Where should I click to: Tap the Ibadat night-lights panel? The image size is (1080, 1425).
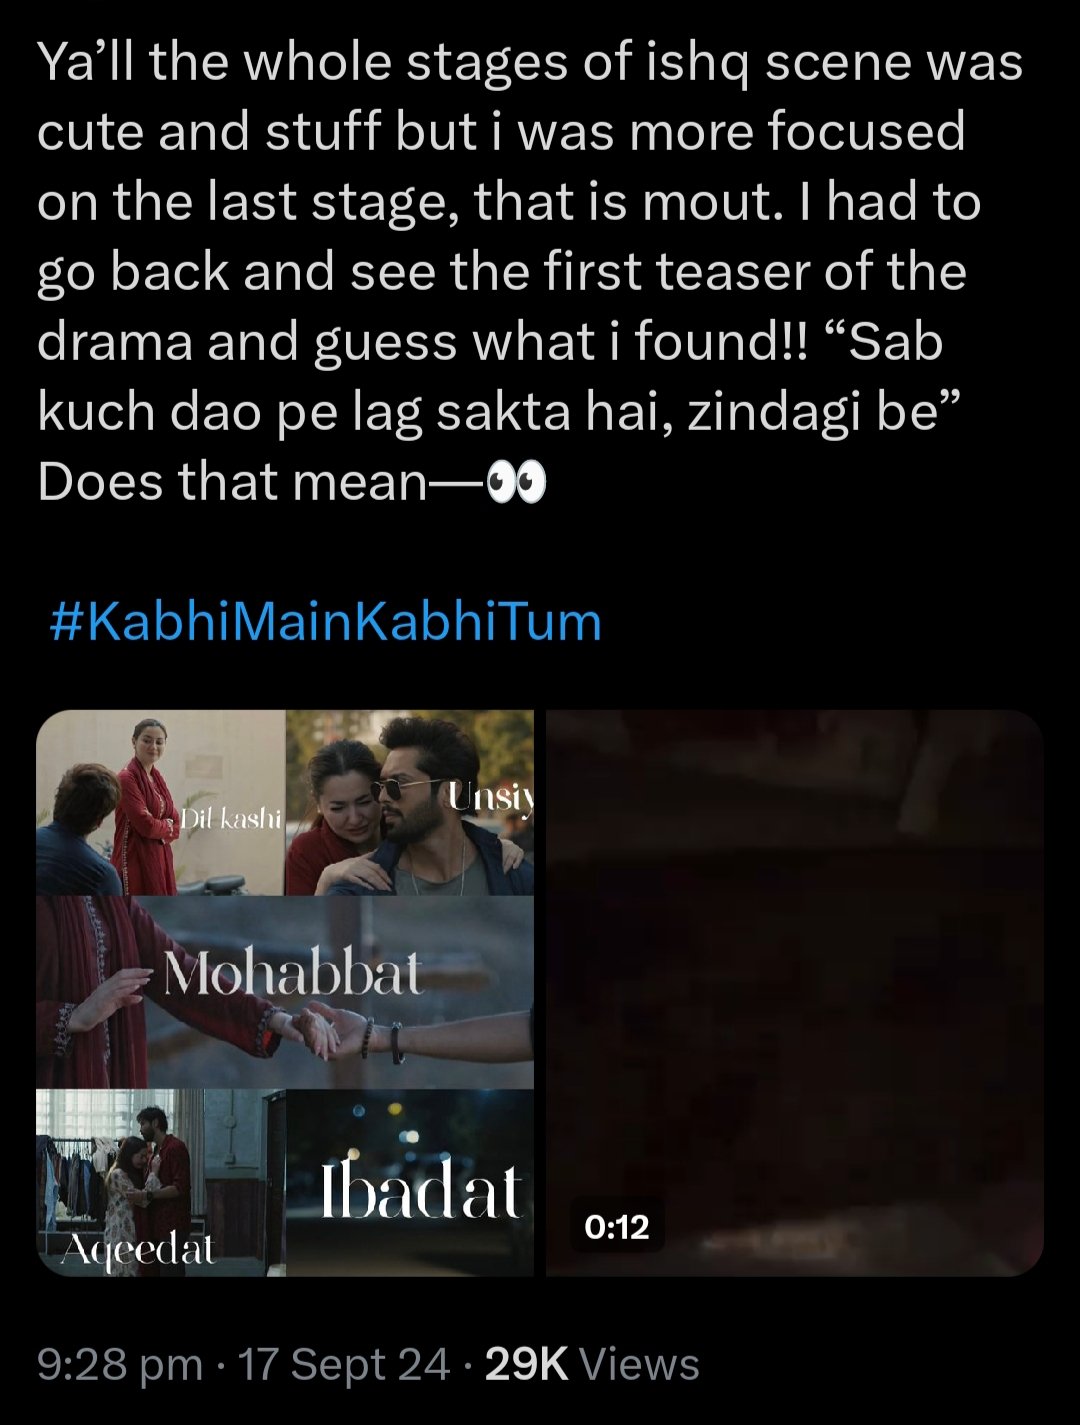pos(410,1183)
